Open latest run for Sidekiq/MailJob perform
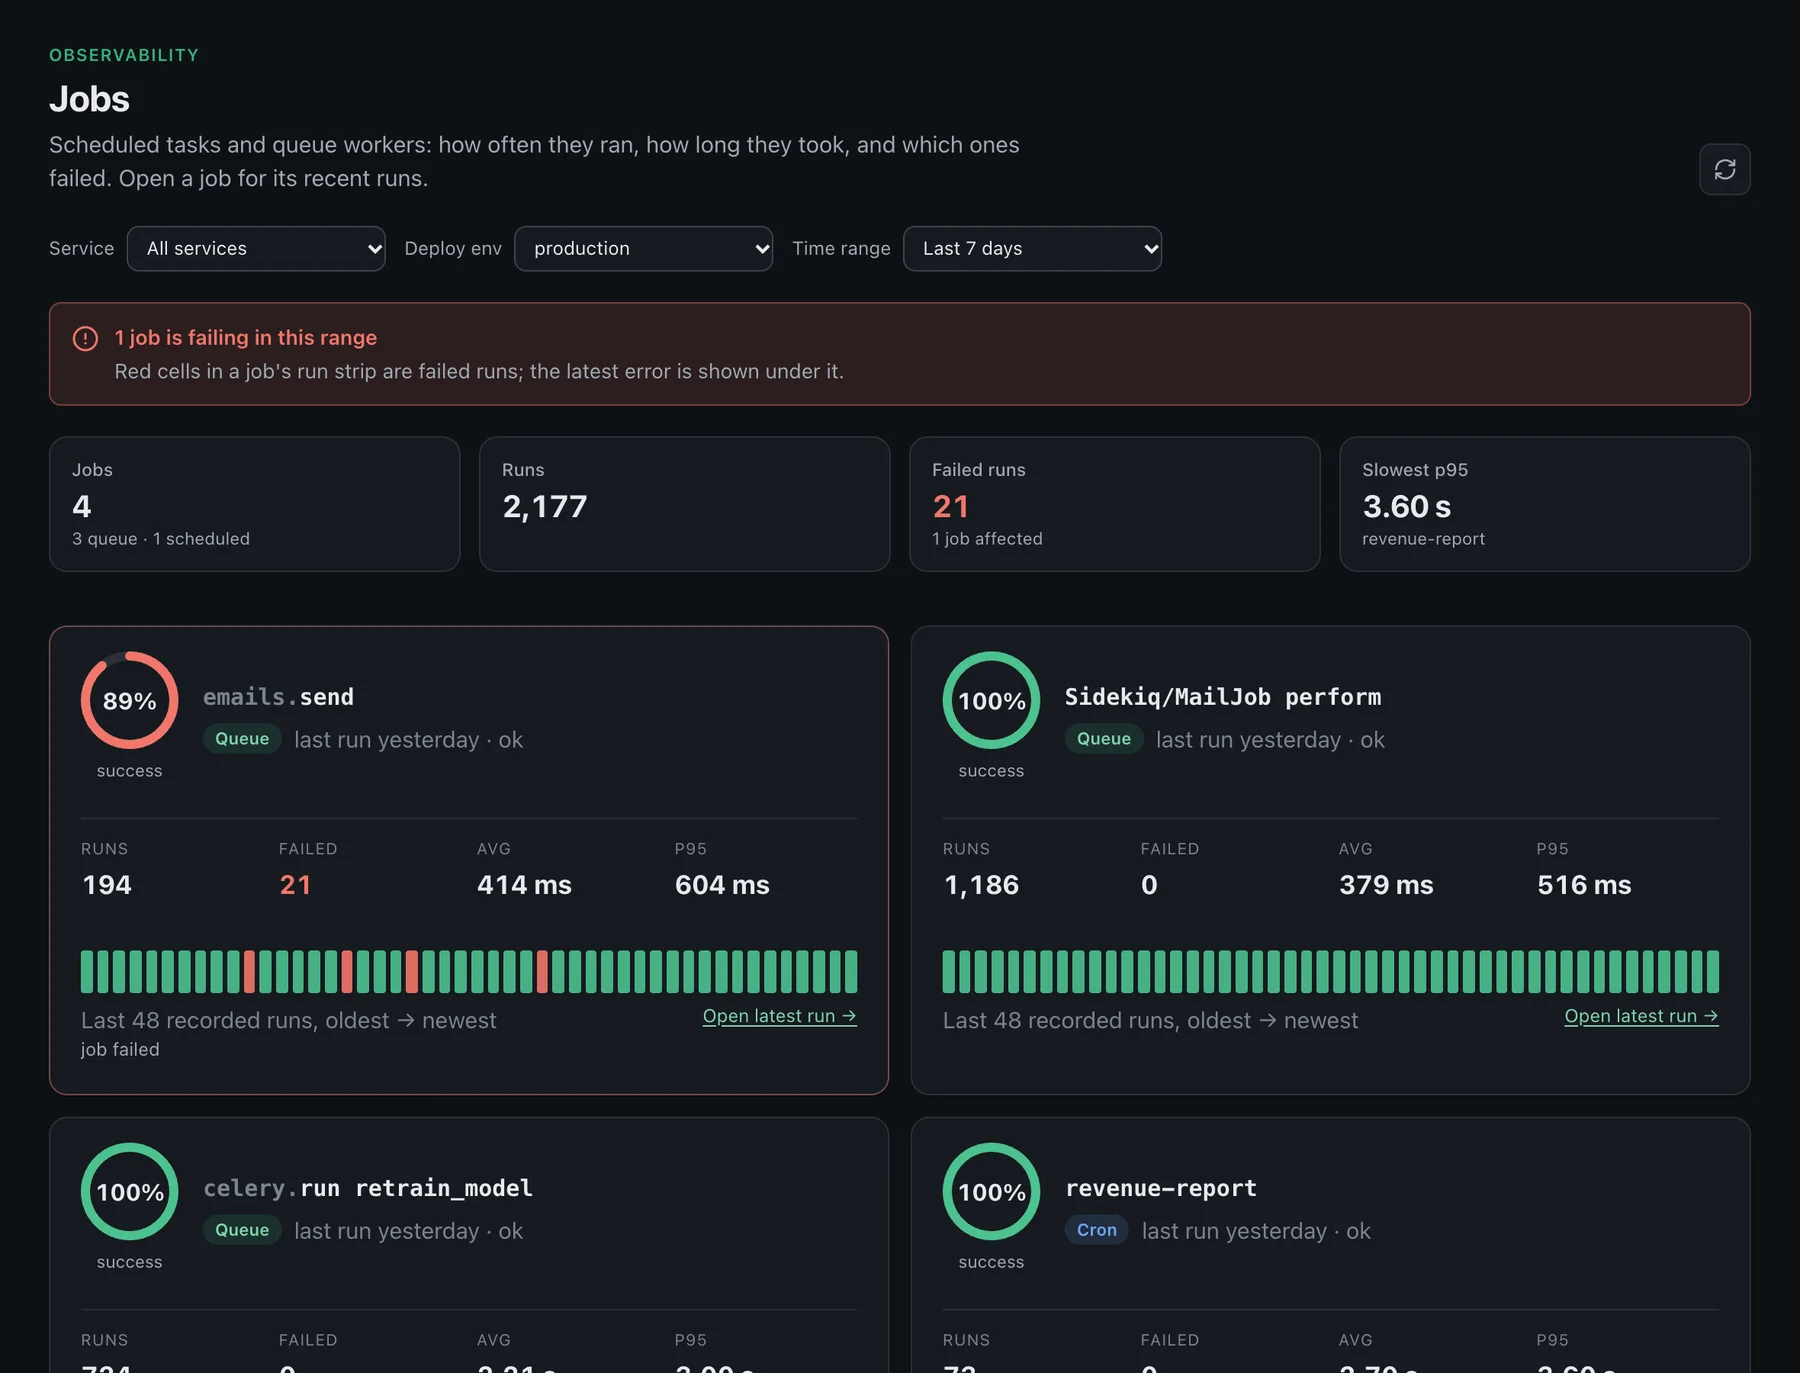Screen dimensions: 1800x1373 (x=1641, y=1016)
